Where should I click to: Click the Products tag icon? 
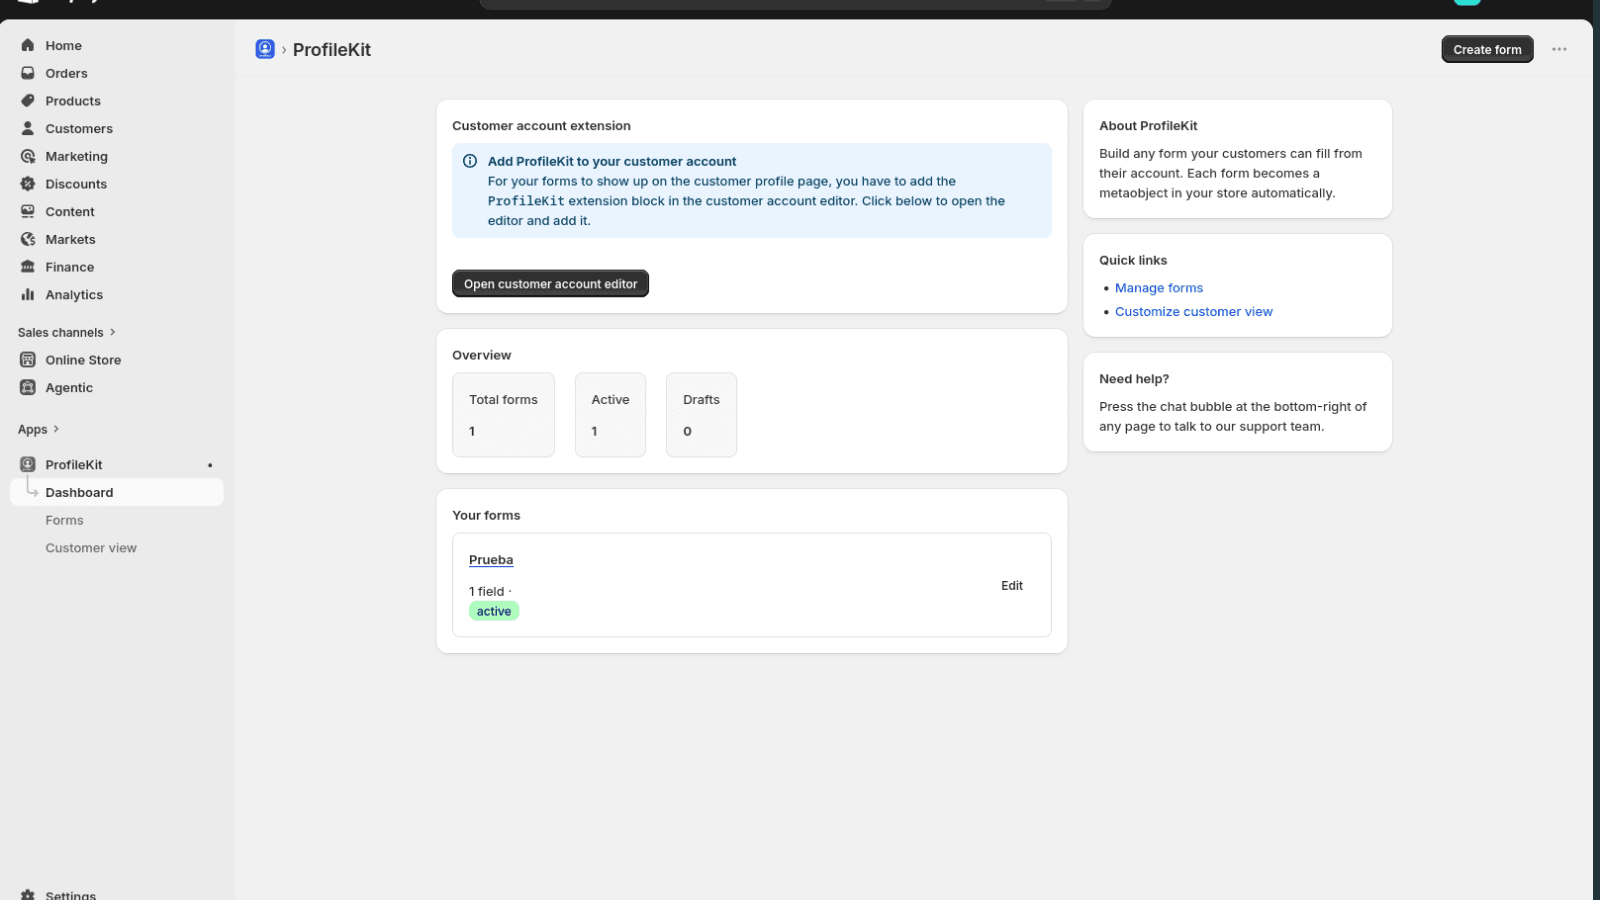click(28, 101)
